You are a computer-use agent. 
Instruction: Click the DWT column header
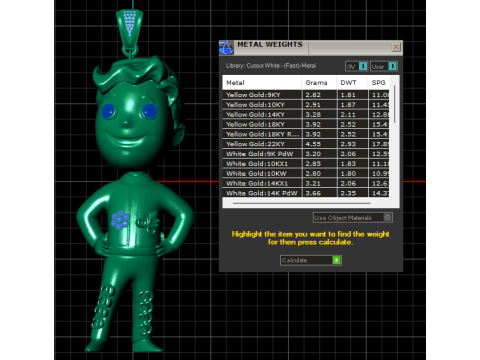[x=352, y=83]
